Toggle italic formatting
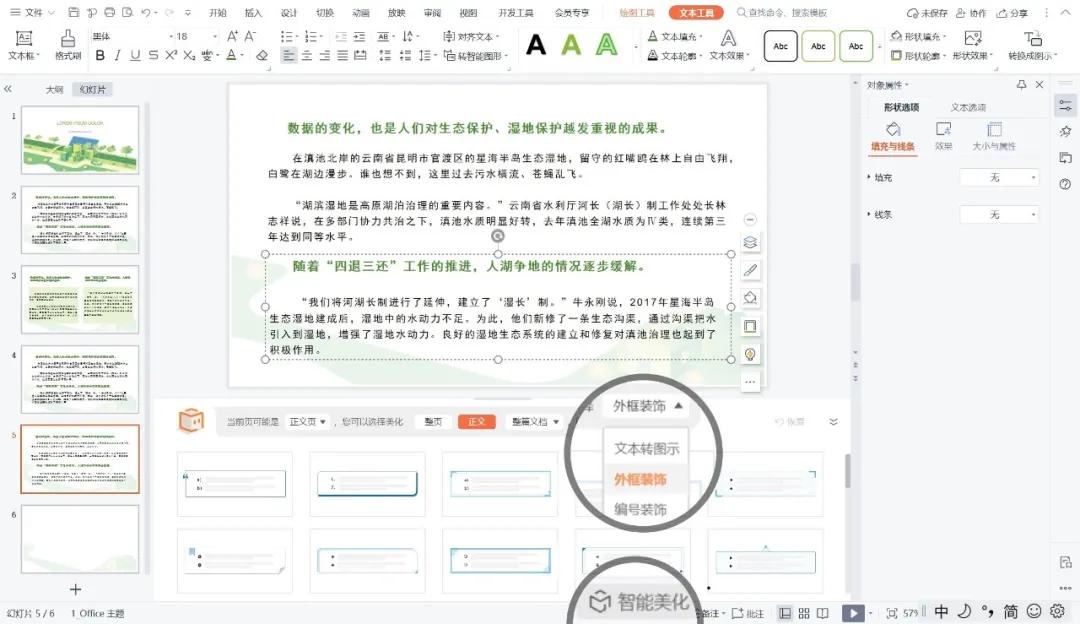 click(x=117, y=56)
